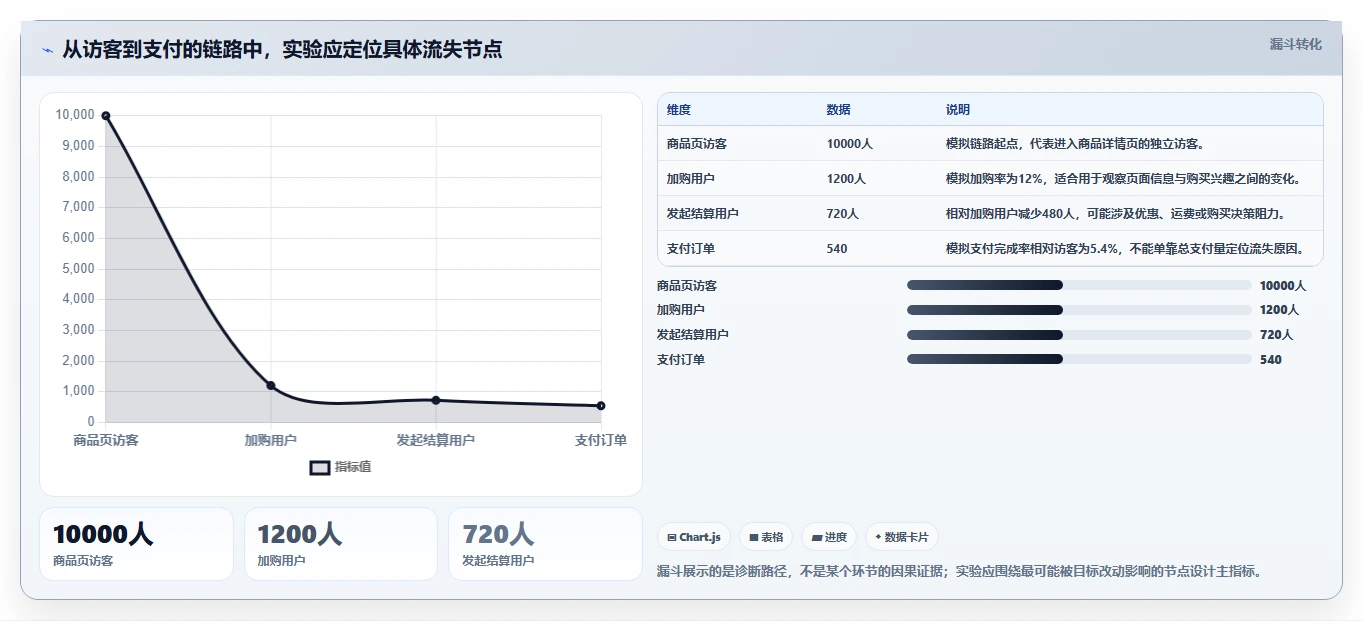The width and height of the screenshot is (1363, 621).
Task: Click the description starting 模拟支付完成率
Action: coord(1125,249)
